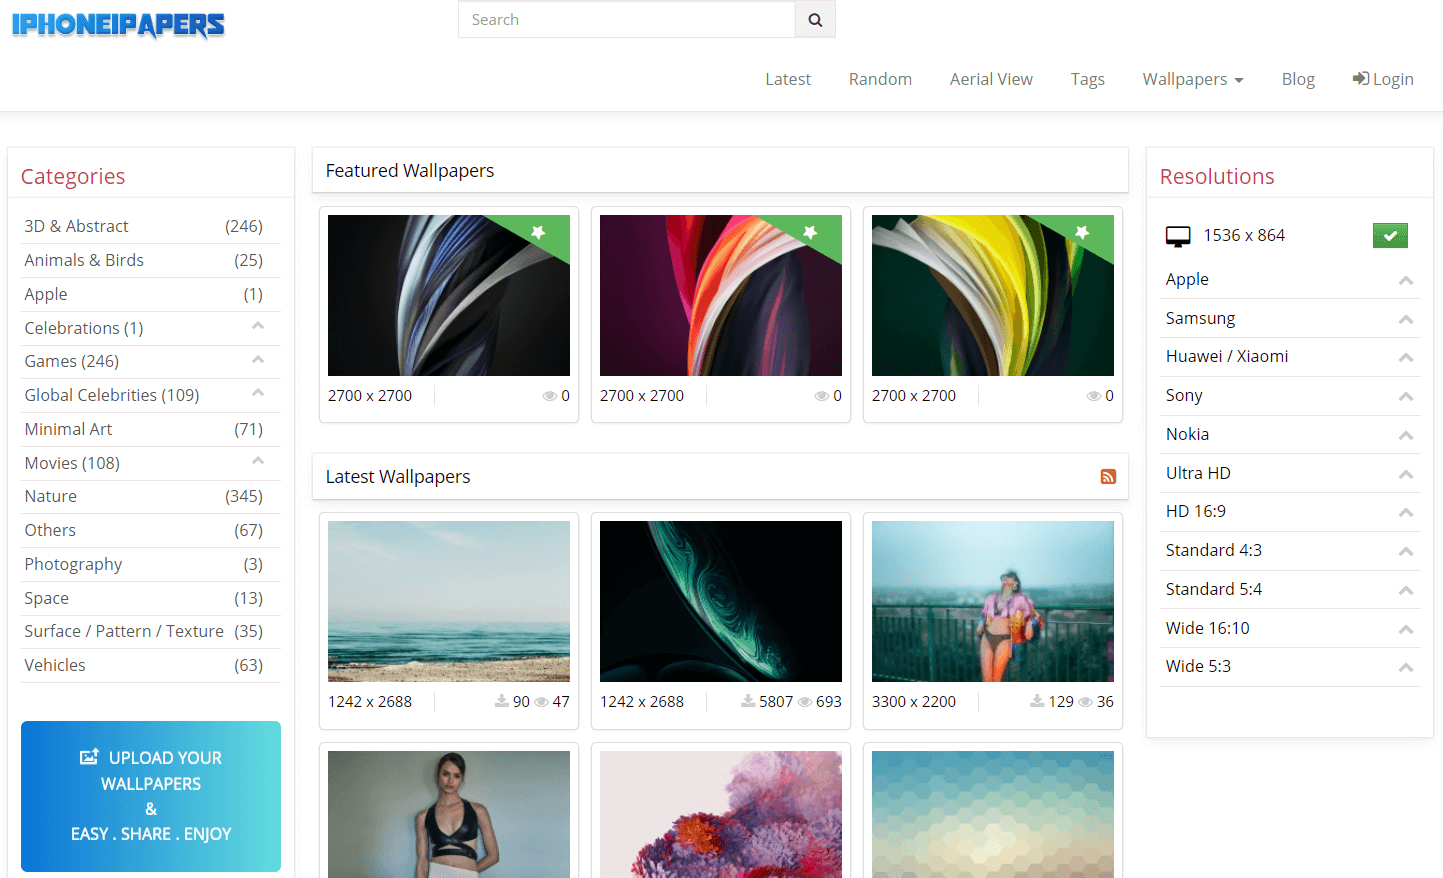Open dark teal planet wallpaper thumbnail
This screenshot has height=878, width=1443.
tap(721, 601)
